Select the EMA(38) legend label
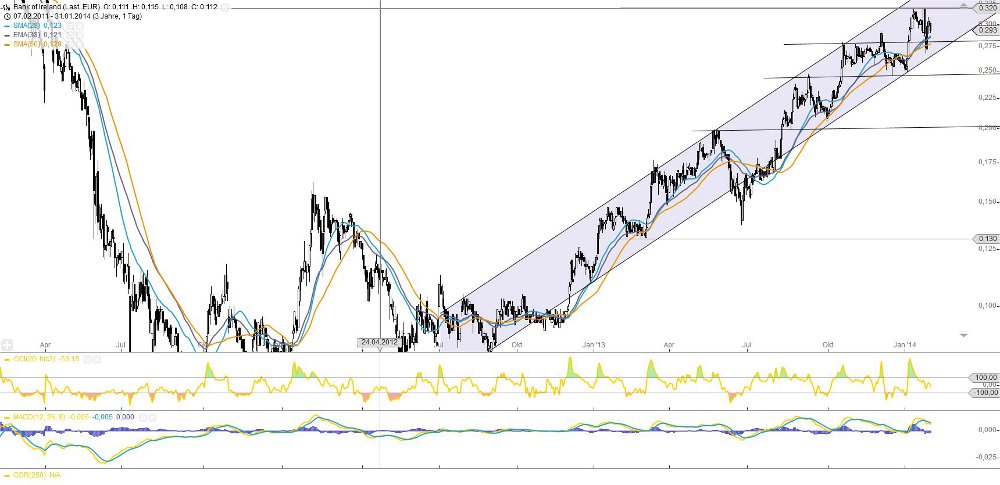The image size is (1000, 485). (x=26, y=34)
